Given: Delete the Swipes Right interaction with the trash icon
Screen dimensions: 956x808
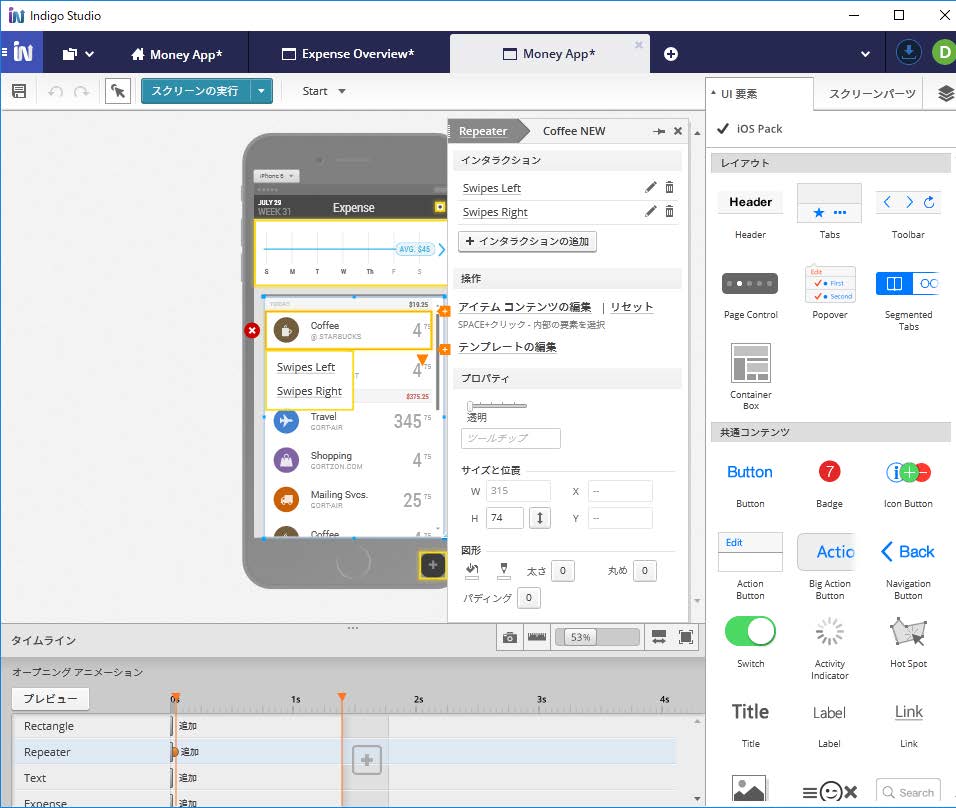Looking at the screenshot, I should click(669, 211).
